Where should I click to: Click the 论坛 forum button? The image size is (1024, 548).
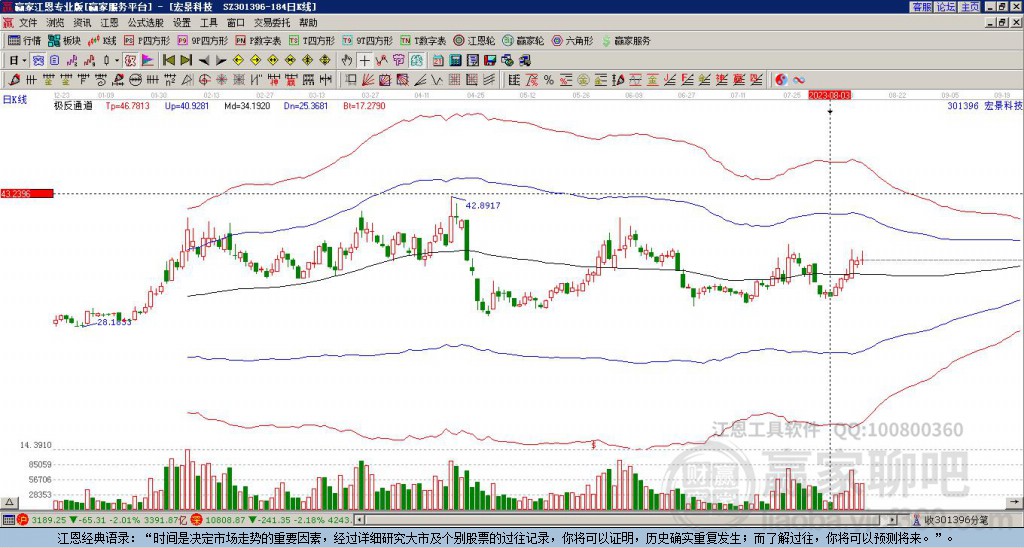pyautogui.click(x=946, y=7)
